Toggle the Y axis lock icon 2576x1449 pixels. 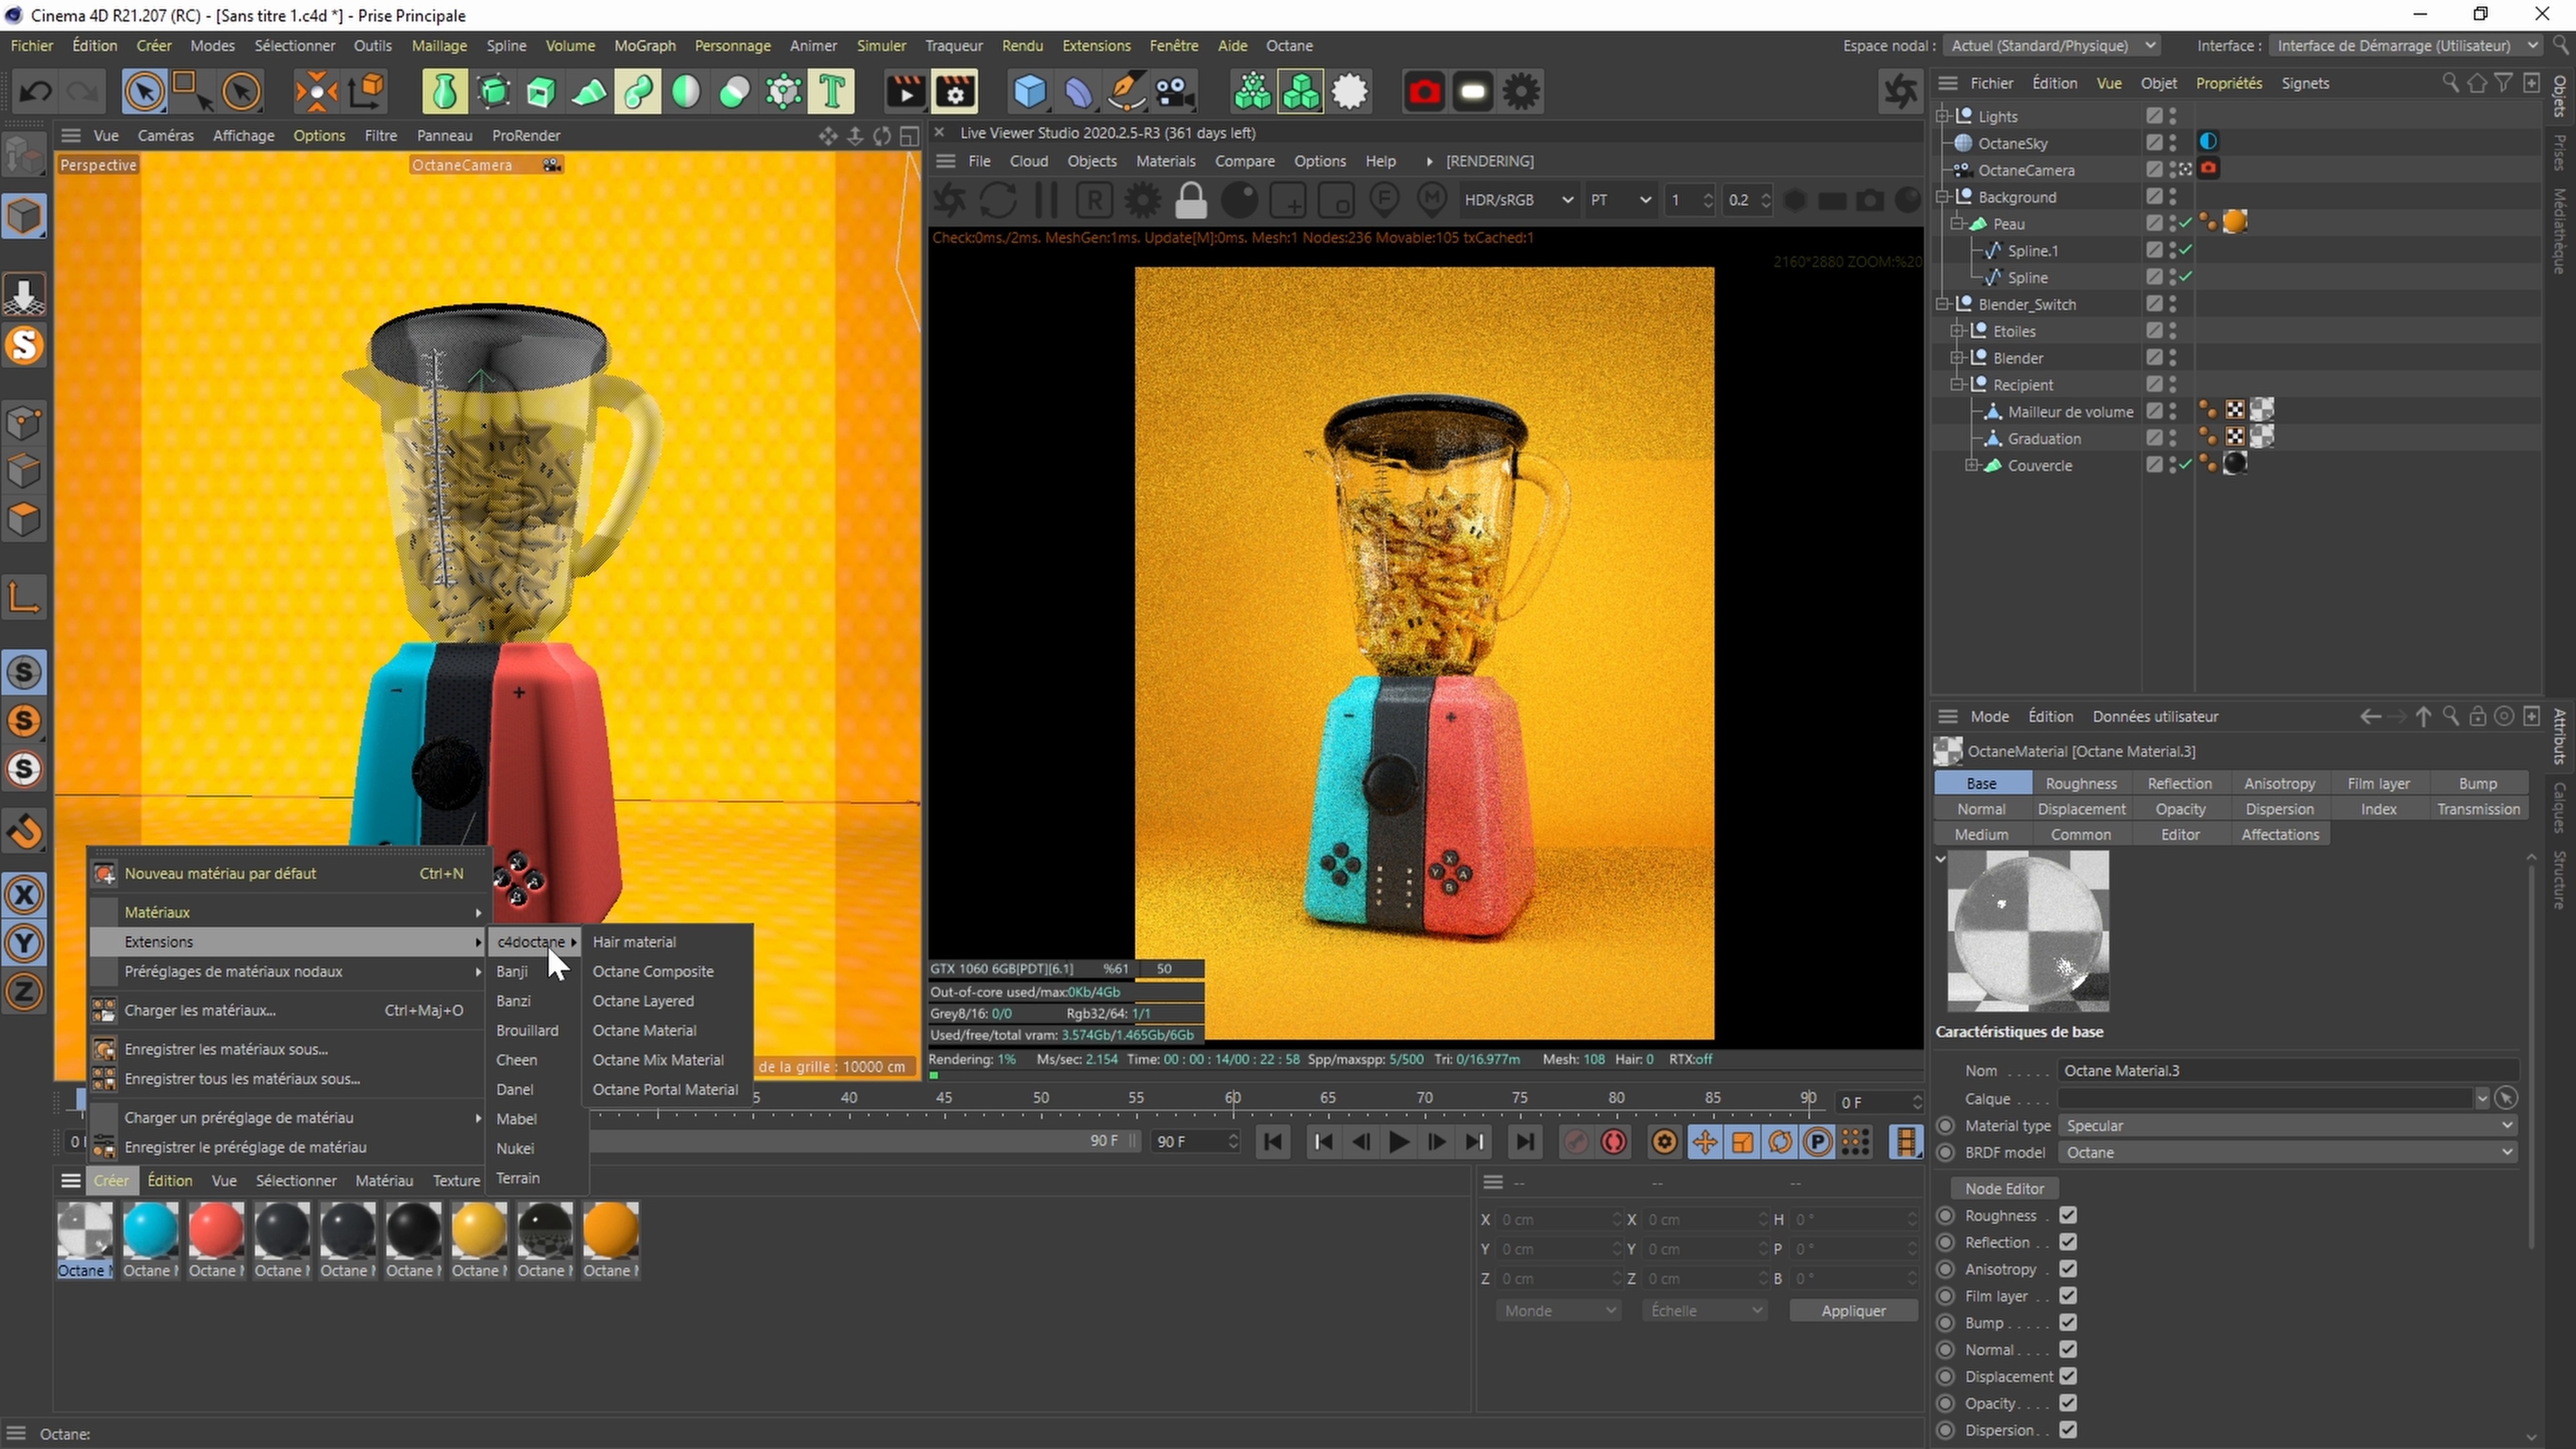pos(25,942)
